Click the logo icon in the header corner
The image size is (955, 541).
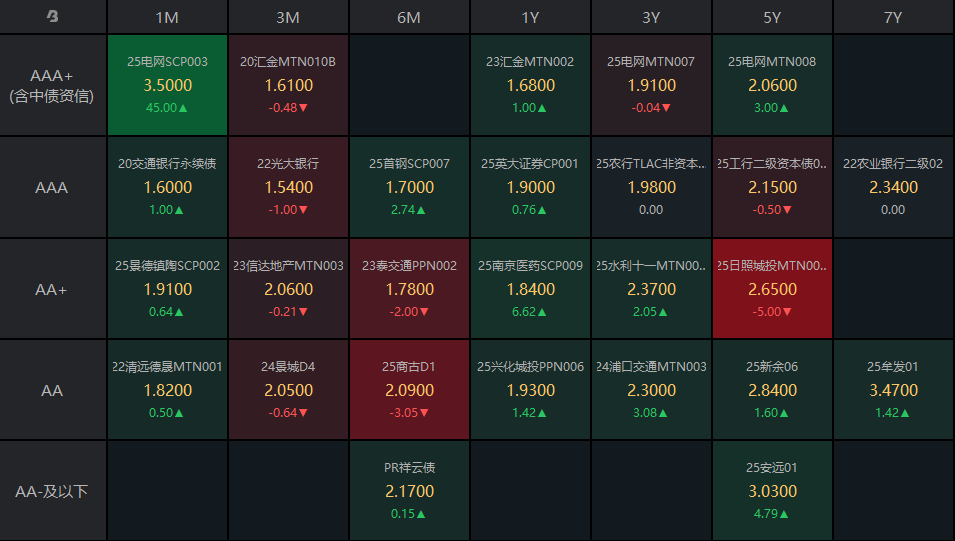coord(53,17)
